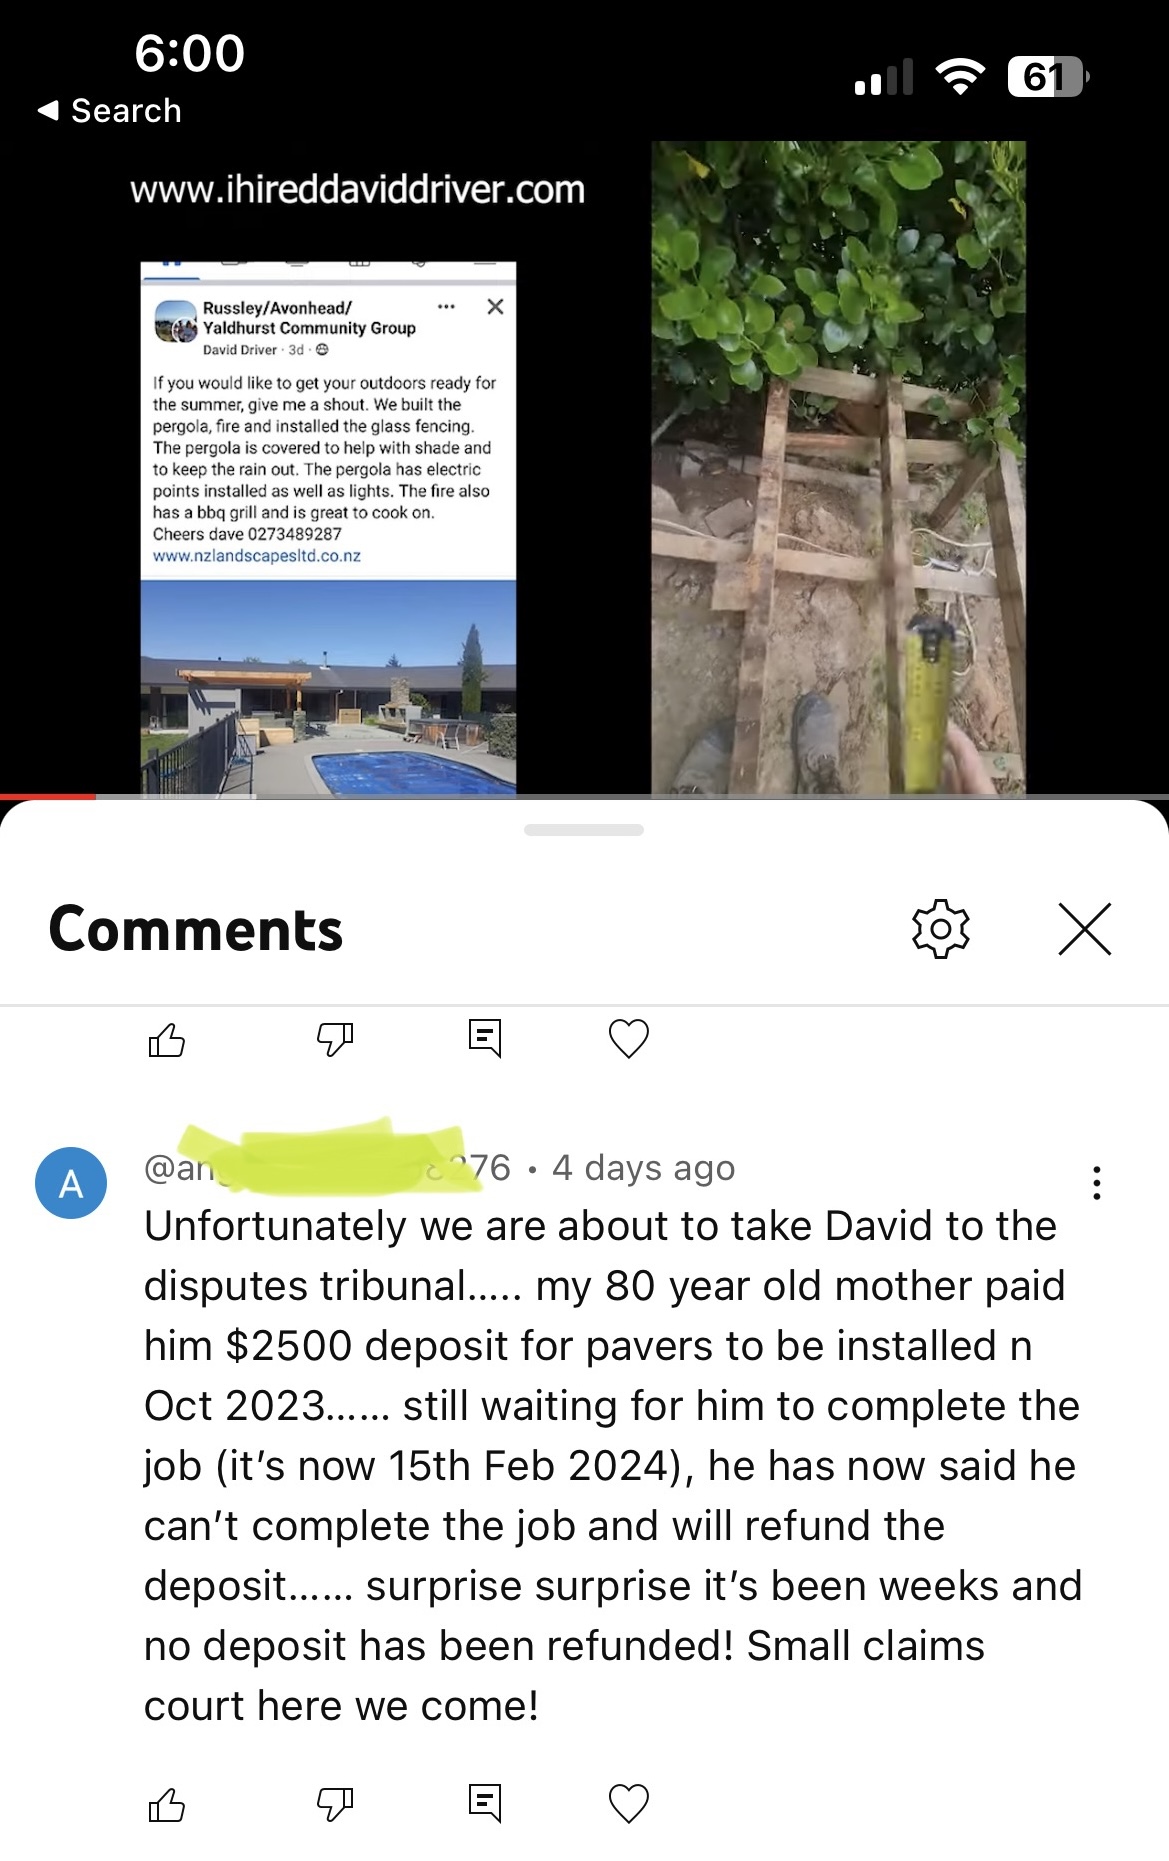This screenshot has height=1861, width=1169.
Task: Tap the battery indicator in status bar
Action: point(1048,77)
